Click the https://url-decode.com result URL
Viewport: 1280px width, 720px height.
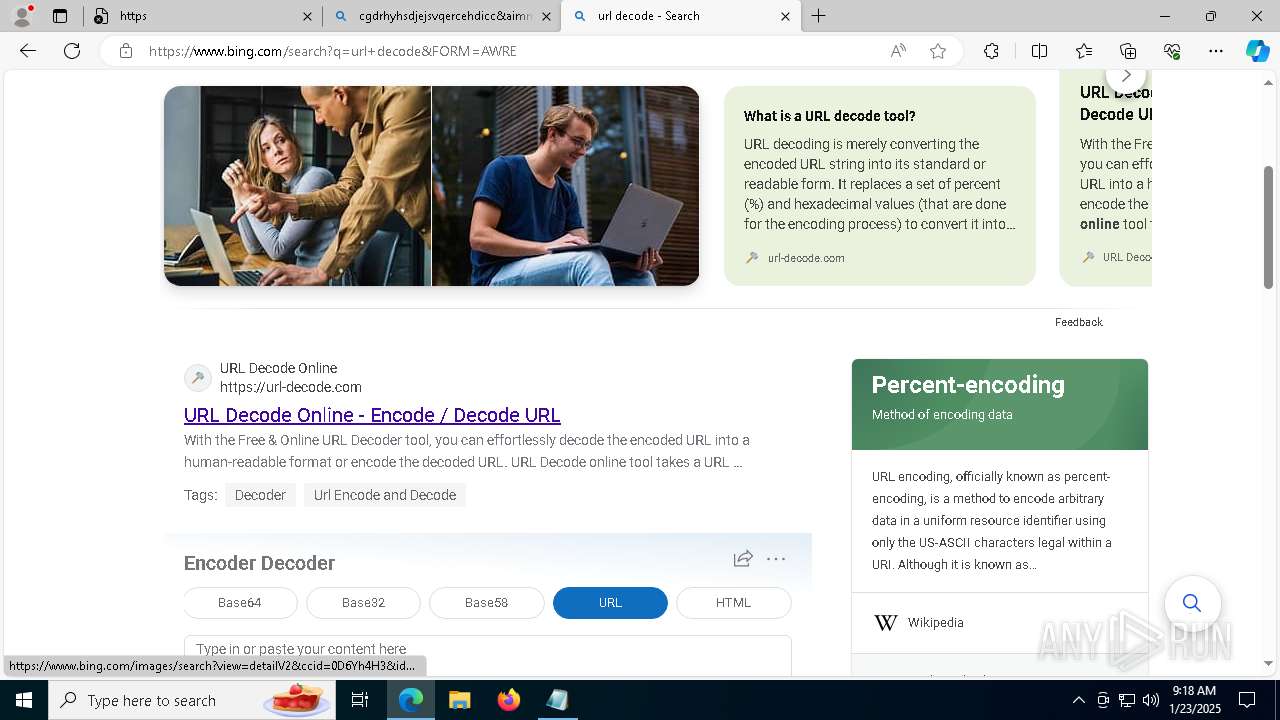point(291,387)
